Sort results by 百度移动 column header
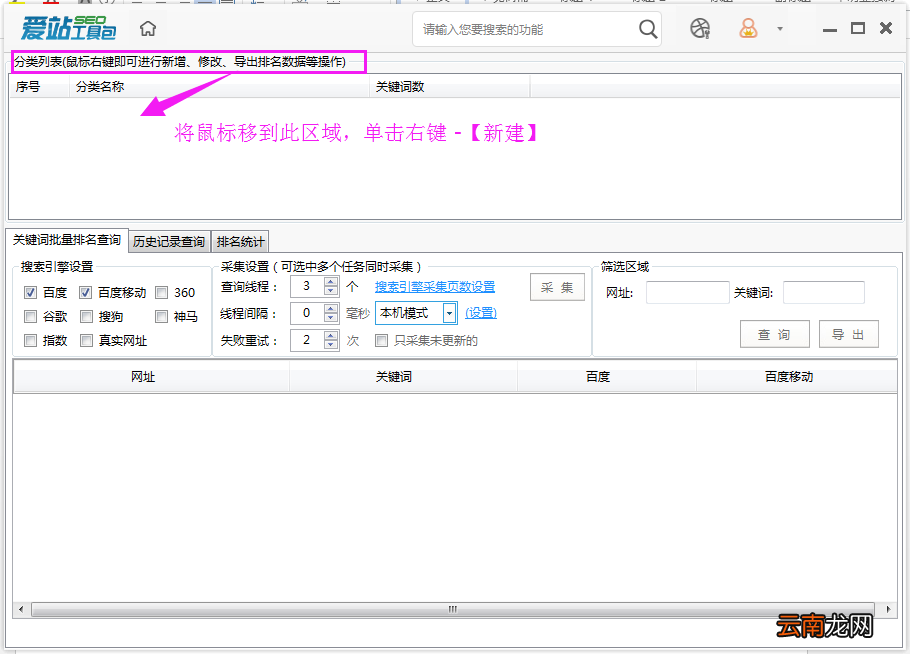Viewport: 910px width, 654px height. point(796,377)
